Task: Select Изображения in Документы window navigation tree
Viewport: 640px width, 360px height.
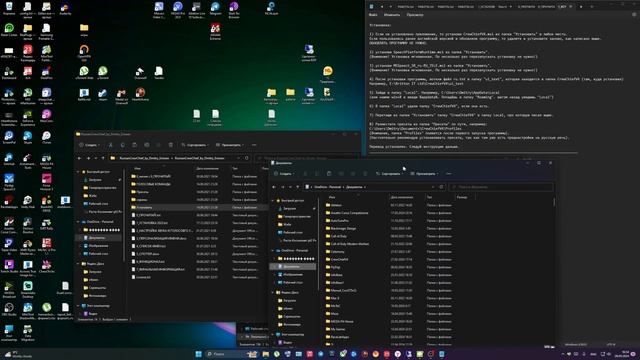Action: tap(293, 274)
